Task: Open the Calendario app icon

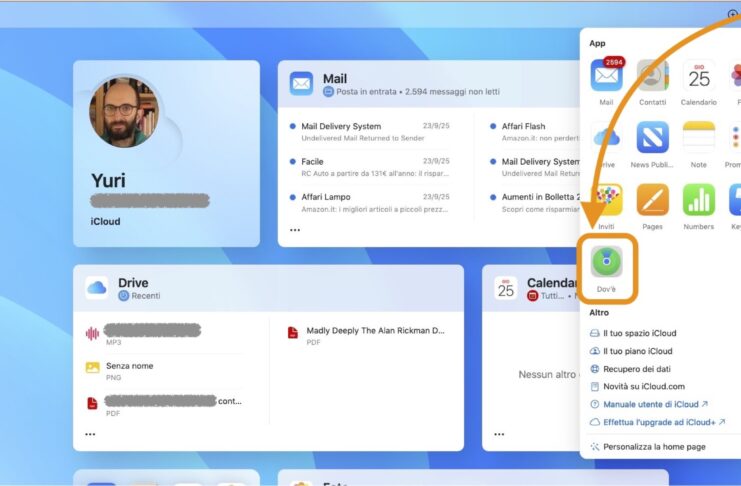Action: point(699,75)
